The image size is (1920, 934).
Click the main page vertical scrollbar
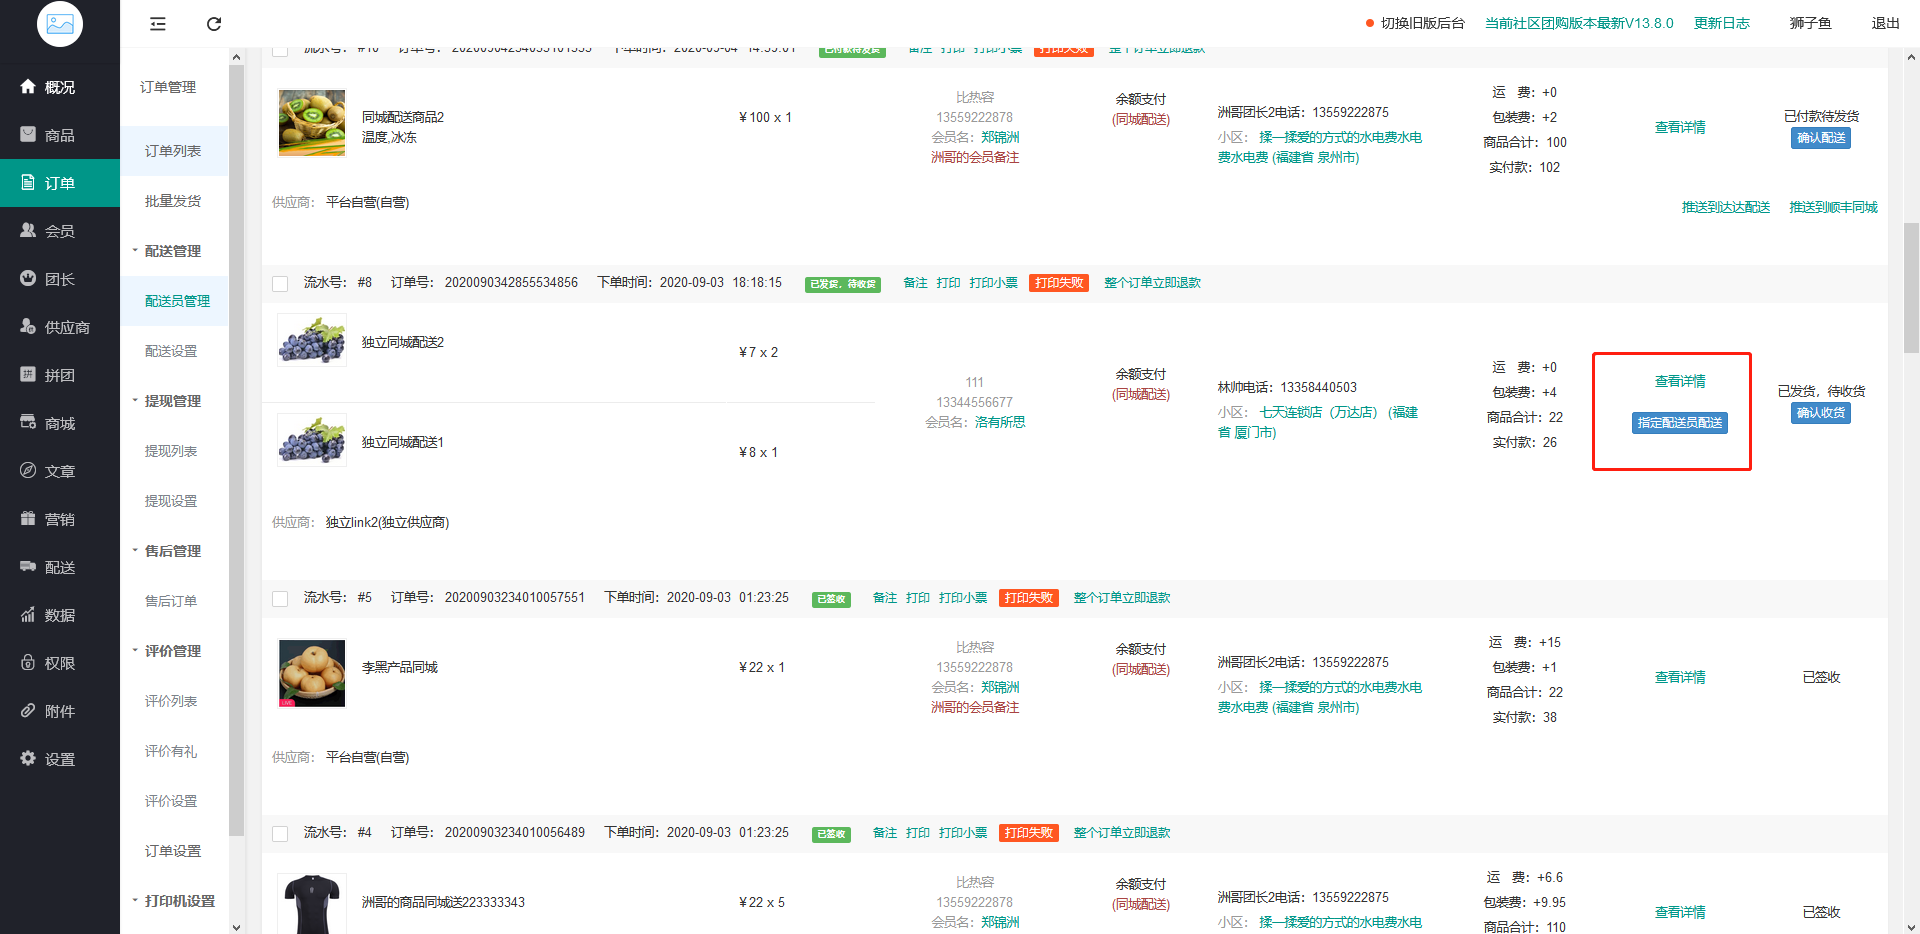point(1911,287)
